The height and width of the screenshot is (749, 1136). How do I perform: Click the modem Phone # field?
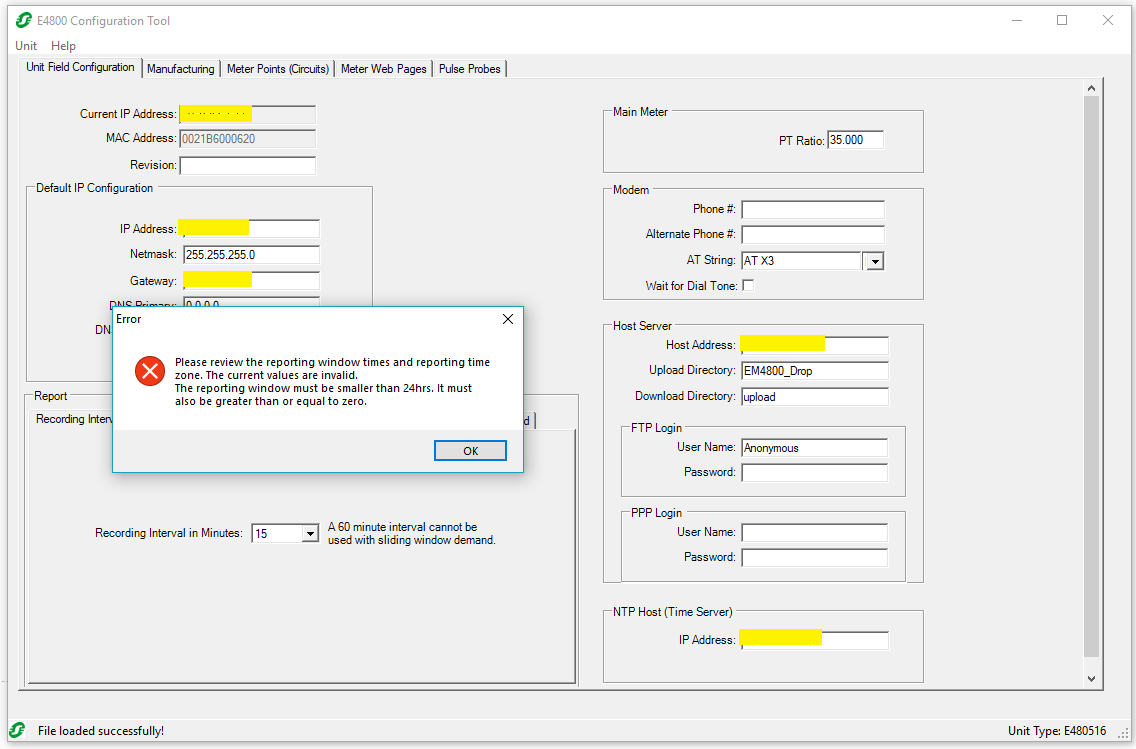tap(813, 209)
